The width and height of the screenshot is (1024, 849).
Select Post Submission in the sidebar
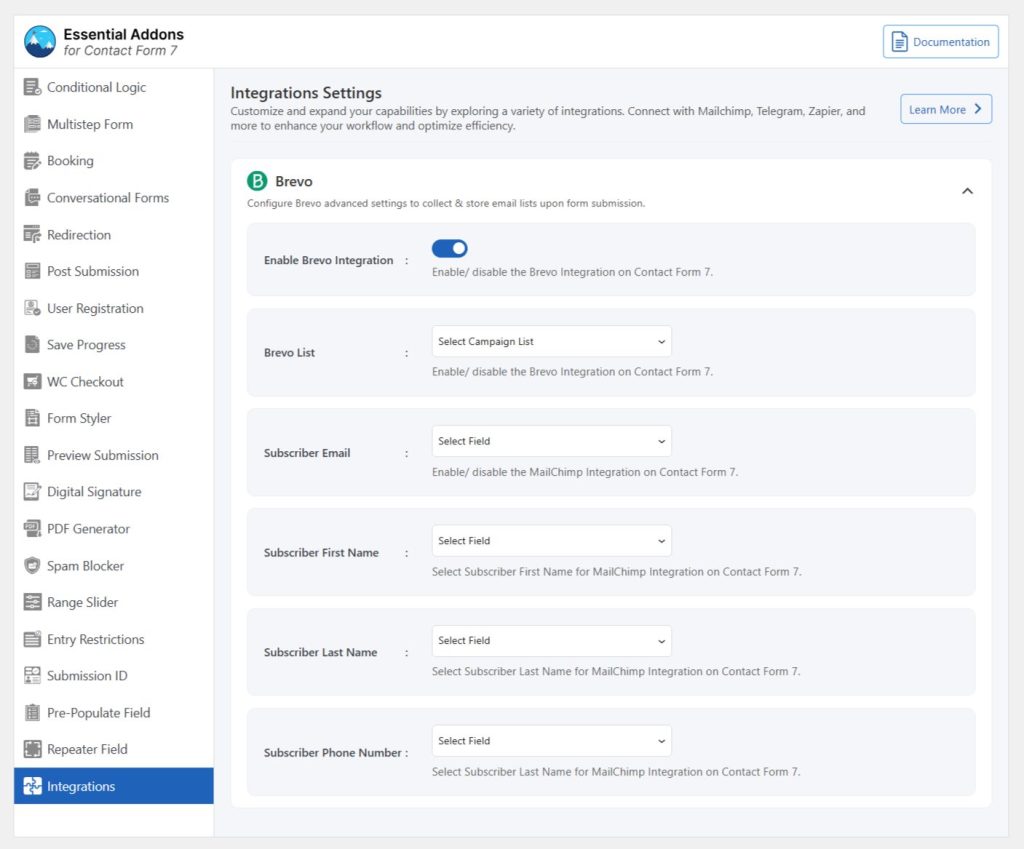114,271
